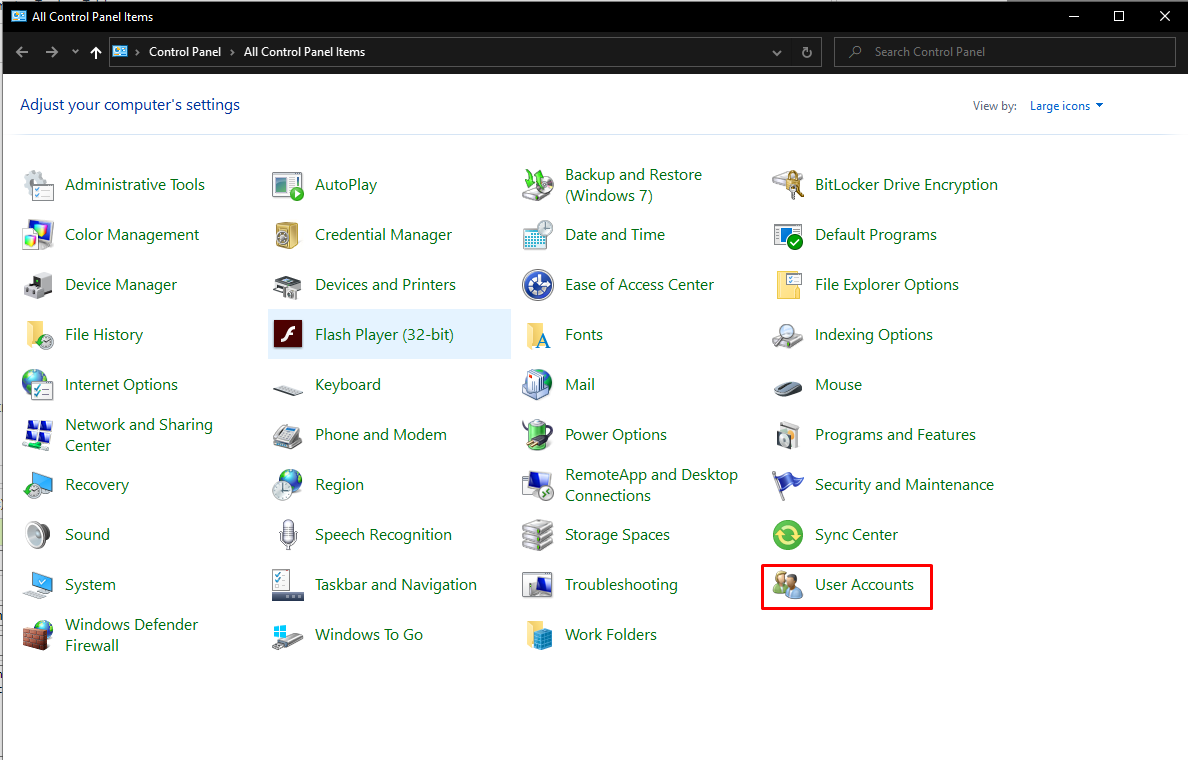1188x760 pixels.
Task: Open the Color Management icon
Action: [39, 235]
